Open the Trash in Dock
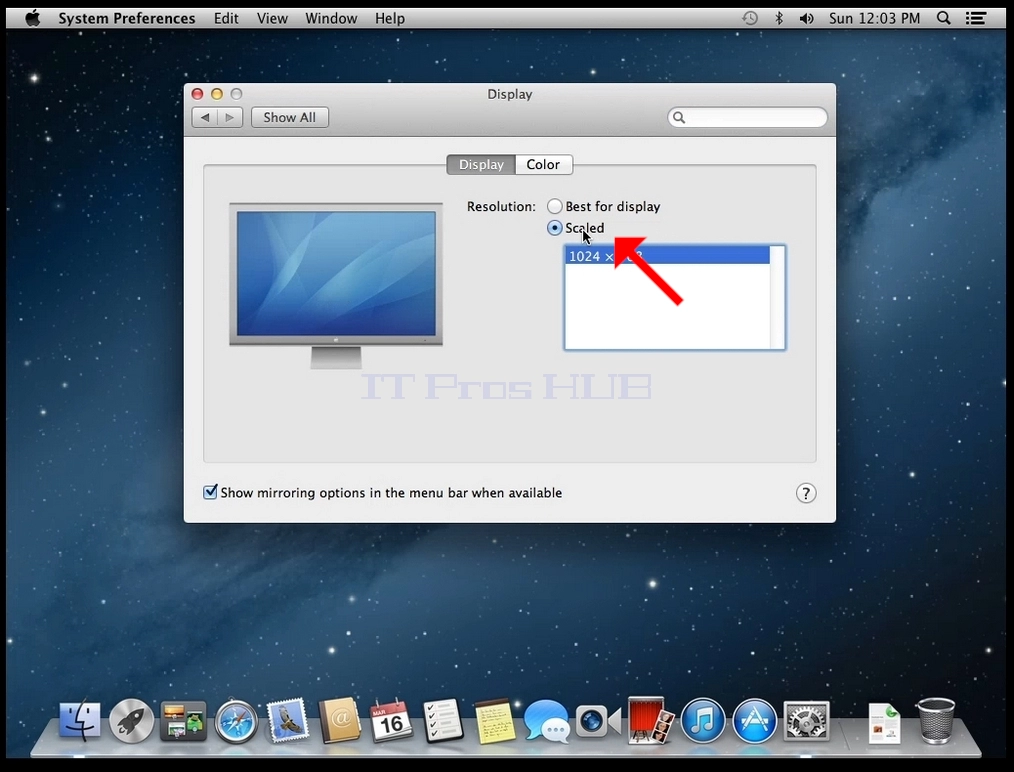1014x772 pixels. (935, 720)
